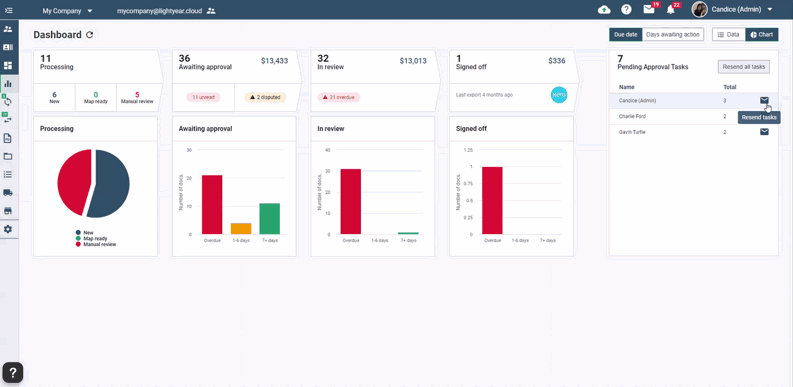Image resolution: width=793 pixels, height=387 pixels.
Task: Expand the sidebar navigation menu
Action: coord(8,10)
